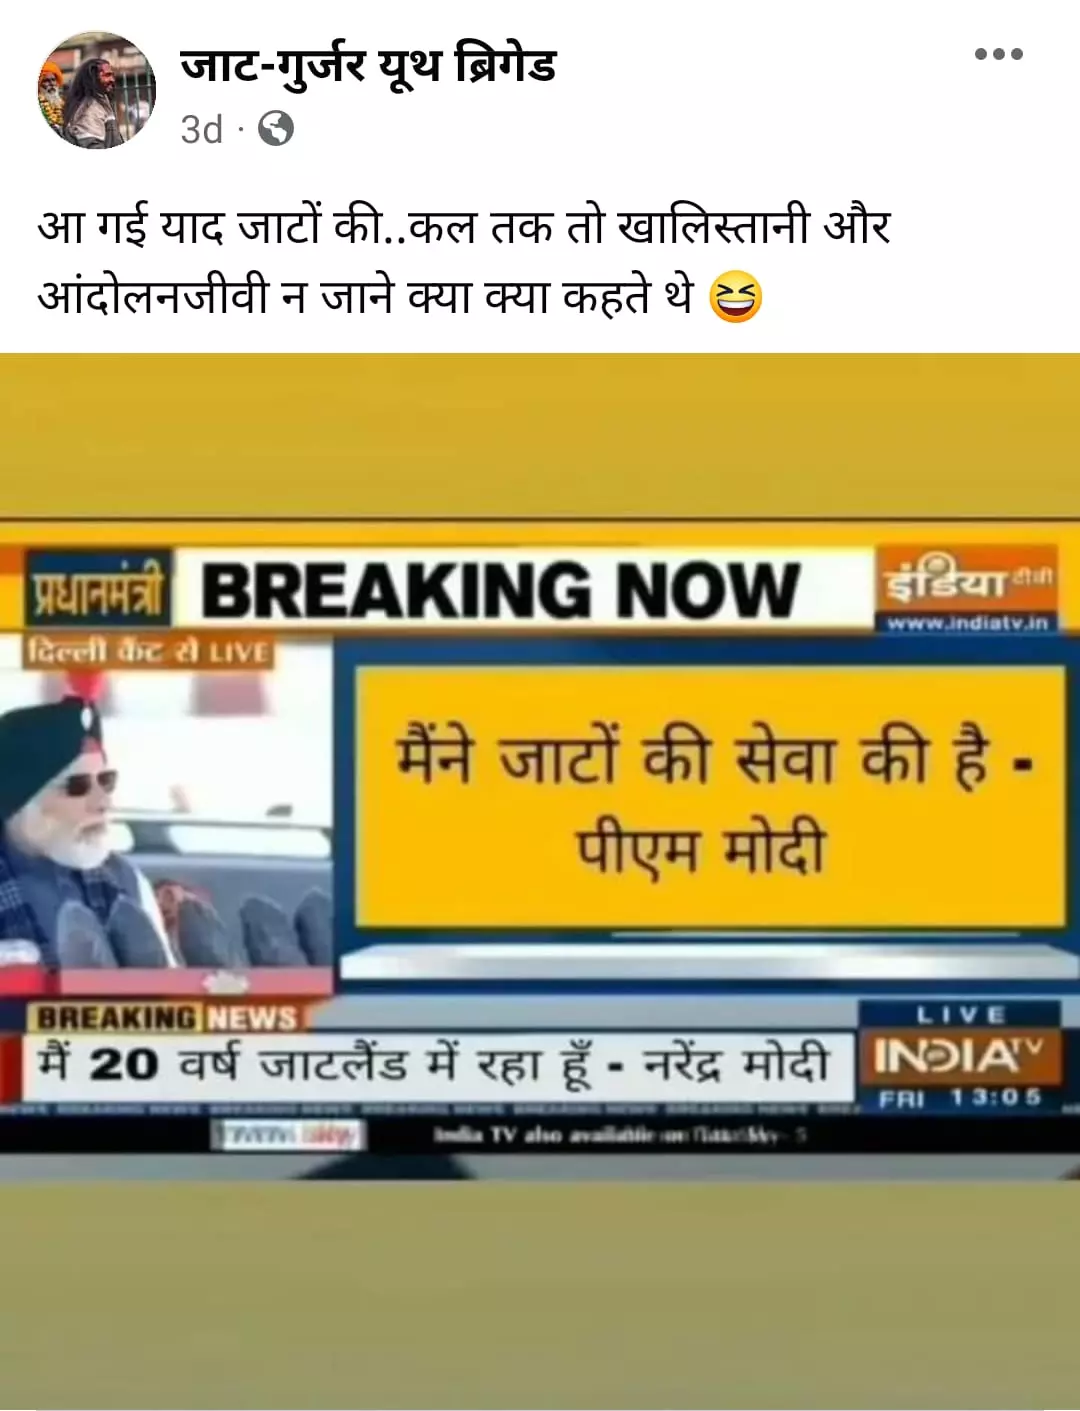Open the जाट-गुर्जर यूथ ब्रिगेड page name link
Screen dimensions: 1080x1411
pos(368,66)
